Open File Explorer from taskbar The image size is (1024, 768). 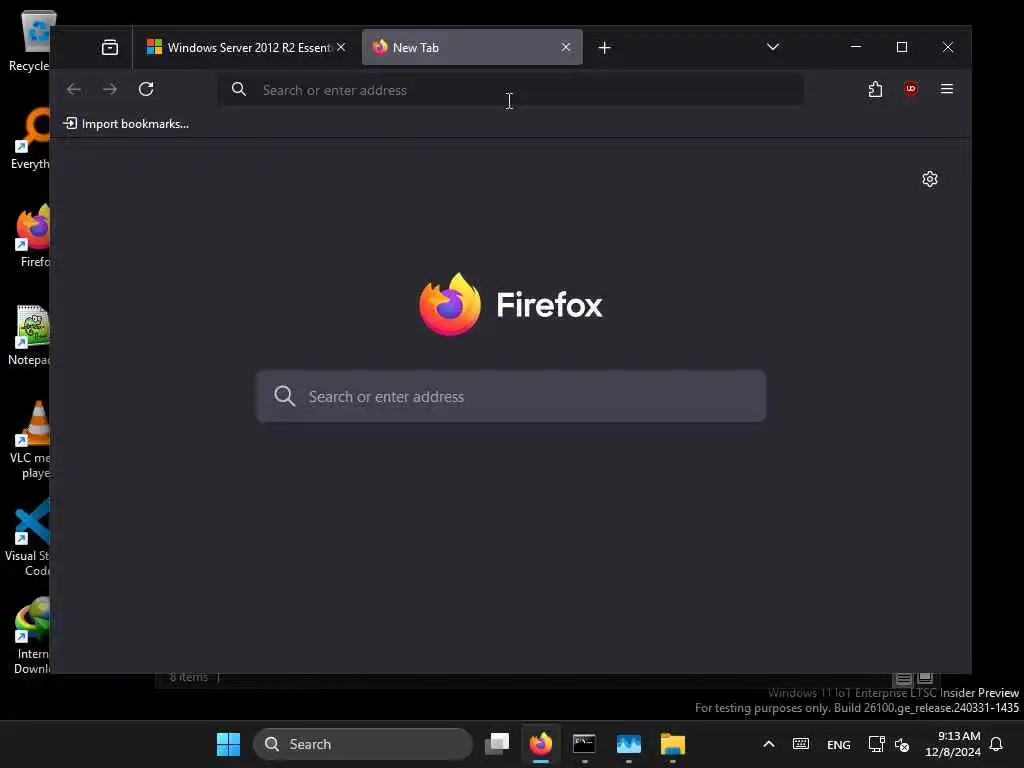(673, 744)
